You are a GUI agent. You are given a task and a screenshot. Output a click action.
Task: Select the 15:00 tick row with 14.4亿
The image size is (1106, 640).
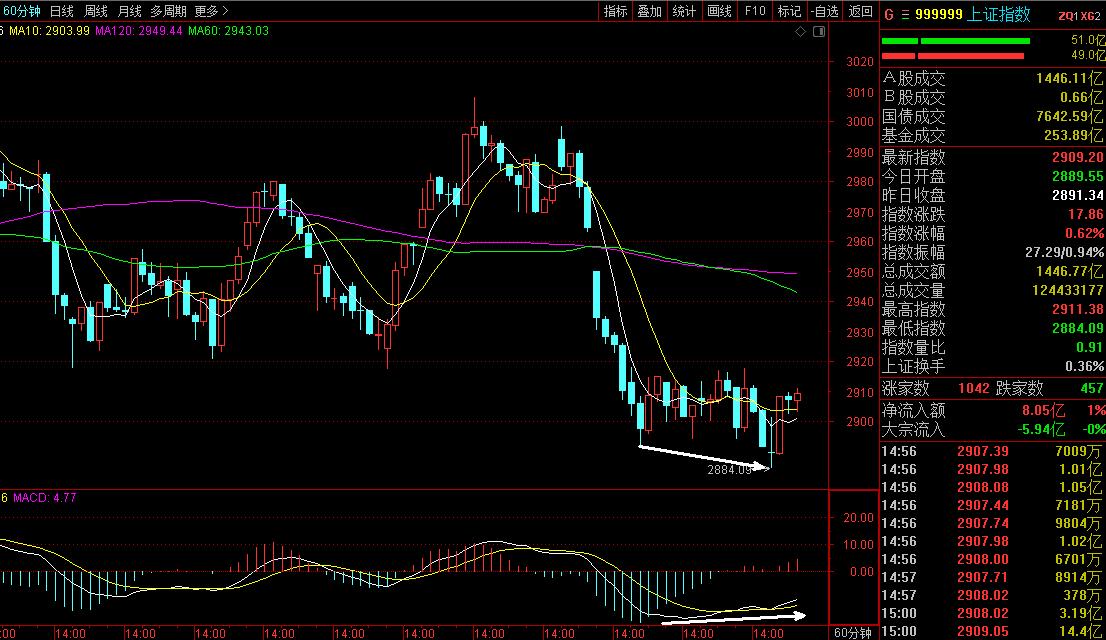click(x=992, y=632)
